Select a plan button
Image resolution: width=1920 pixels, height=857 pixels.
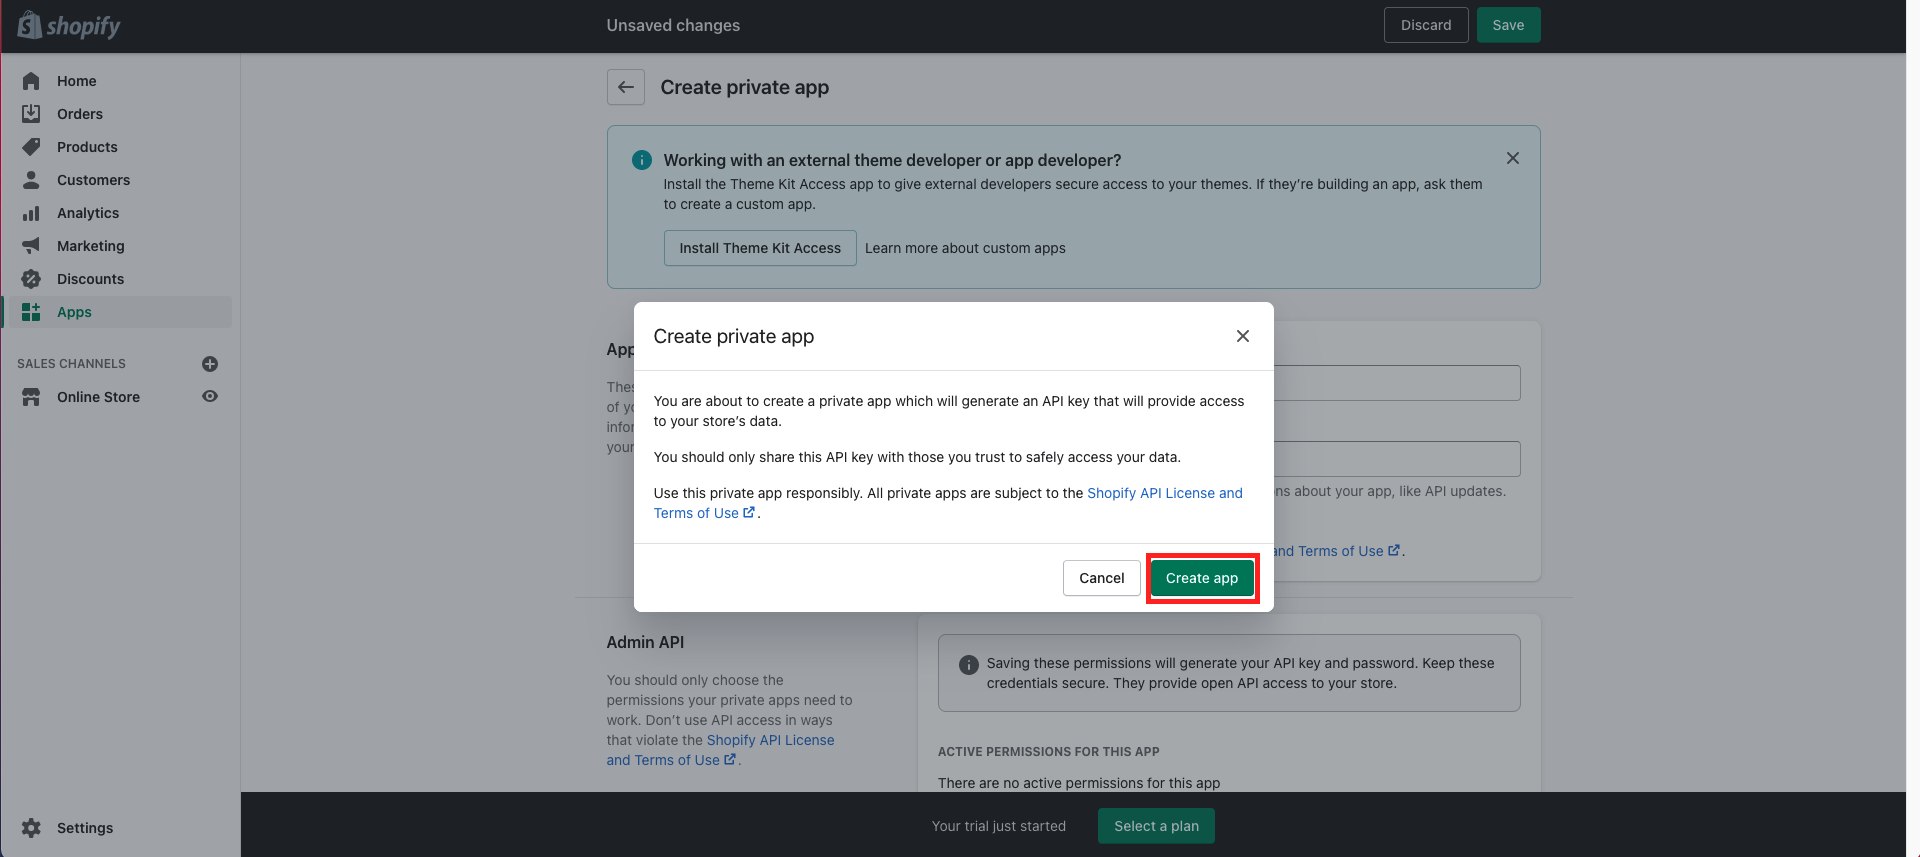click(1156, 826)
